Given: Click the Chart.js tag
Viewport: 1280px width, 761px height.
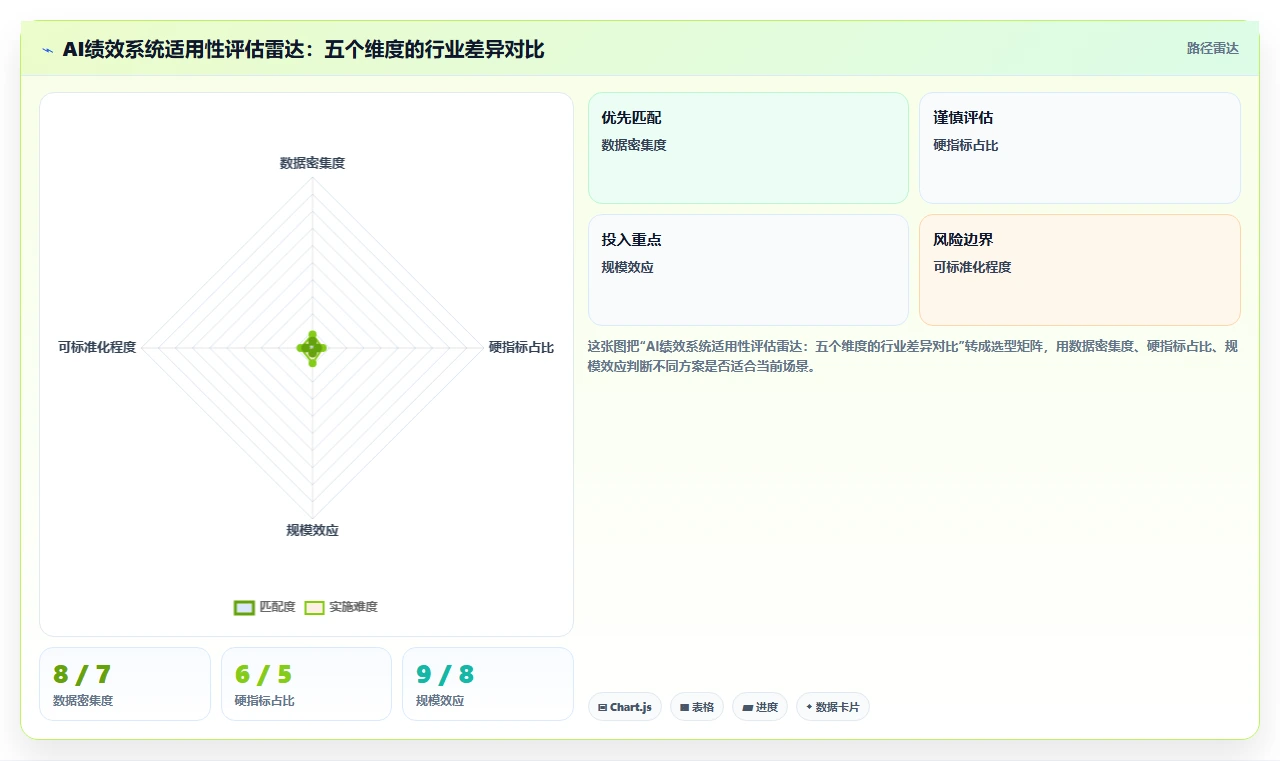Looking at the screenshot, I should pos(625,707).
